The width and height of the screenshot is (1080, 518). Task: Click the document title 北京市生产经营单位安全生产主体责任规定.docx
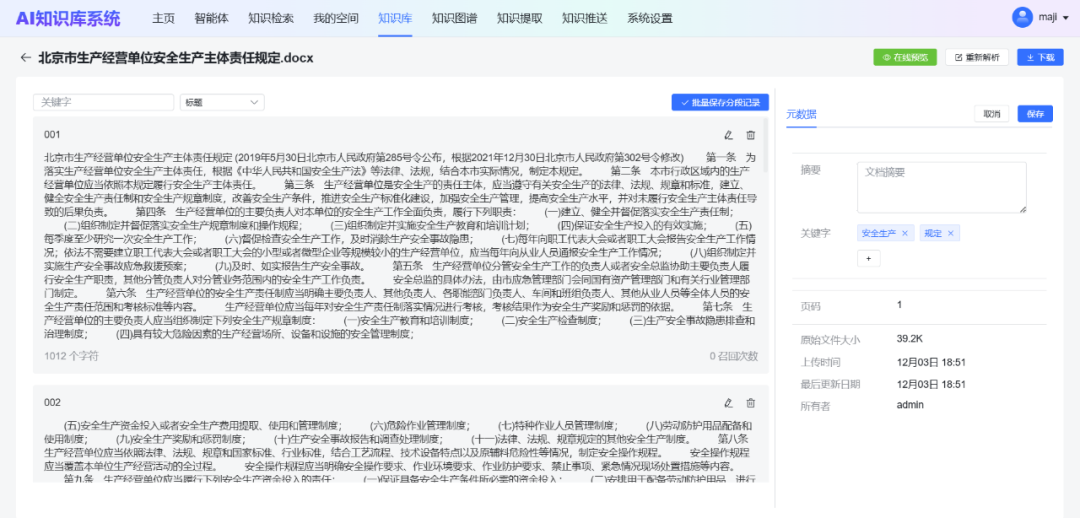176,58
